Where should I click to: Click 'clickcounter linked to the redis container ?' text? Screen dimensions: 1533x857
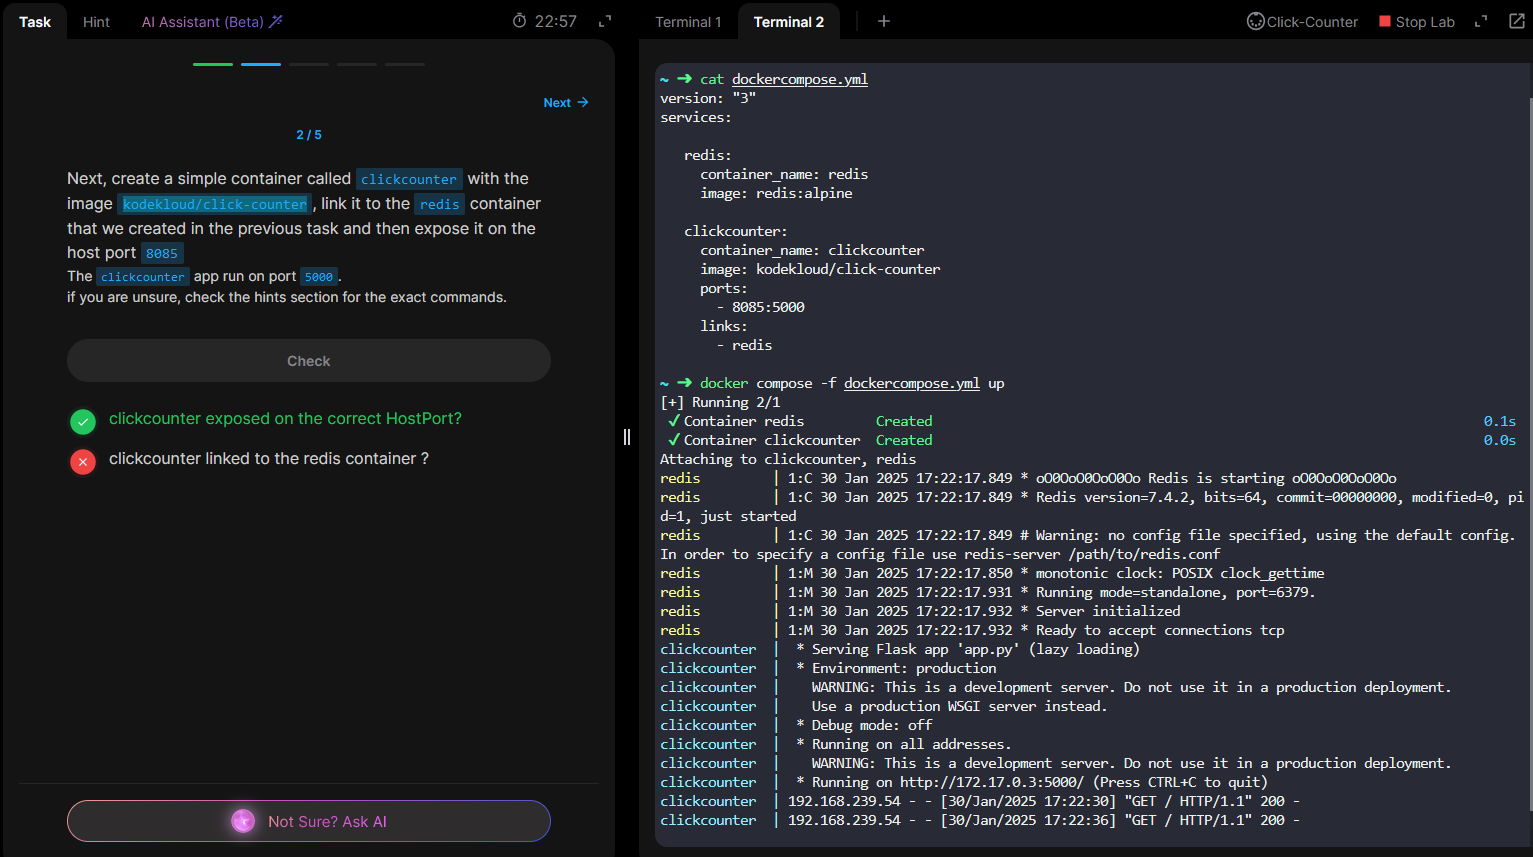point(269,458)
